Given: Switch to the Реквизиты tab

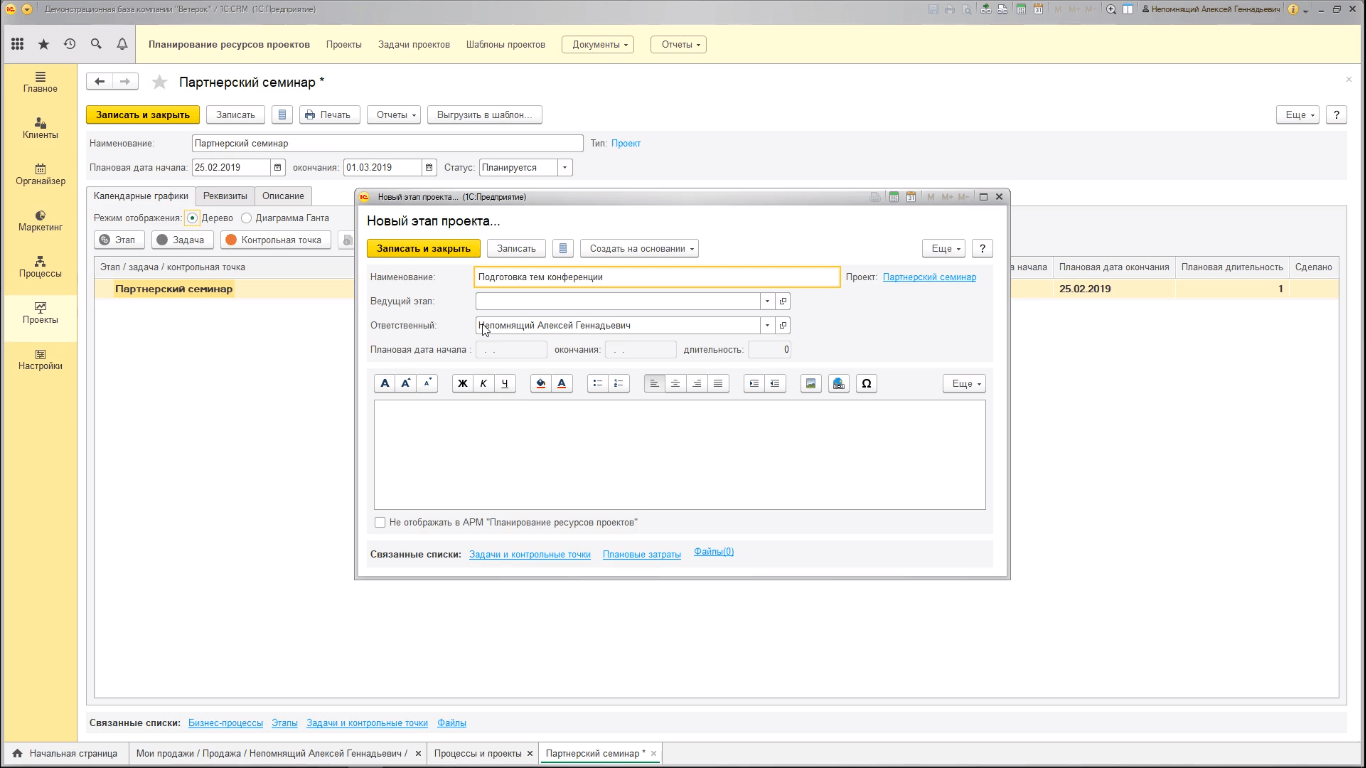Looking at the screenshot, I should (225, 195).
